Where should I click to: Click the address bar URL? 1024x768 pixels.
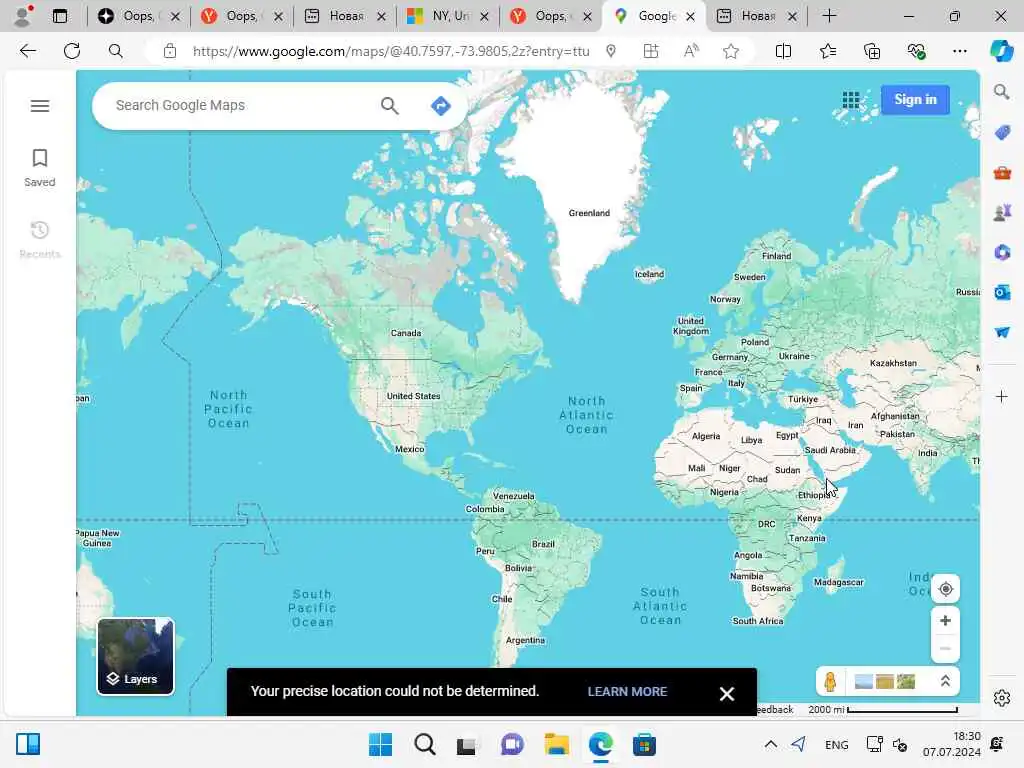[x=391, y=51]
